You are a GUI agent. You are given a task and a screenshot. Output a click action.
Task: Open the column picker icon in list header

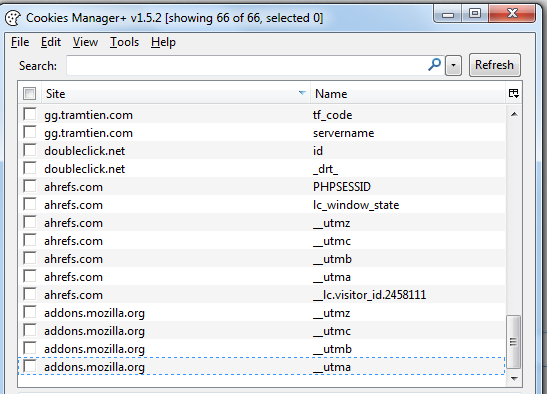coord(514,94)
